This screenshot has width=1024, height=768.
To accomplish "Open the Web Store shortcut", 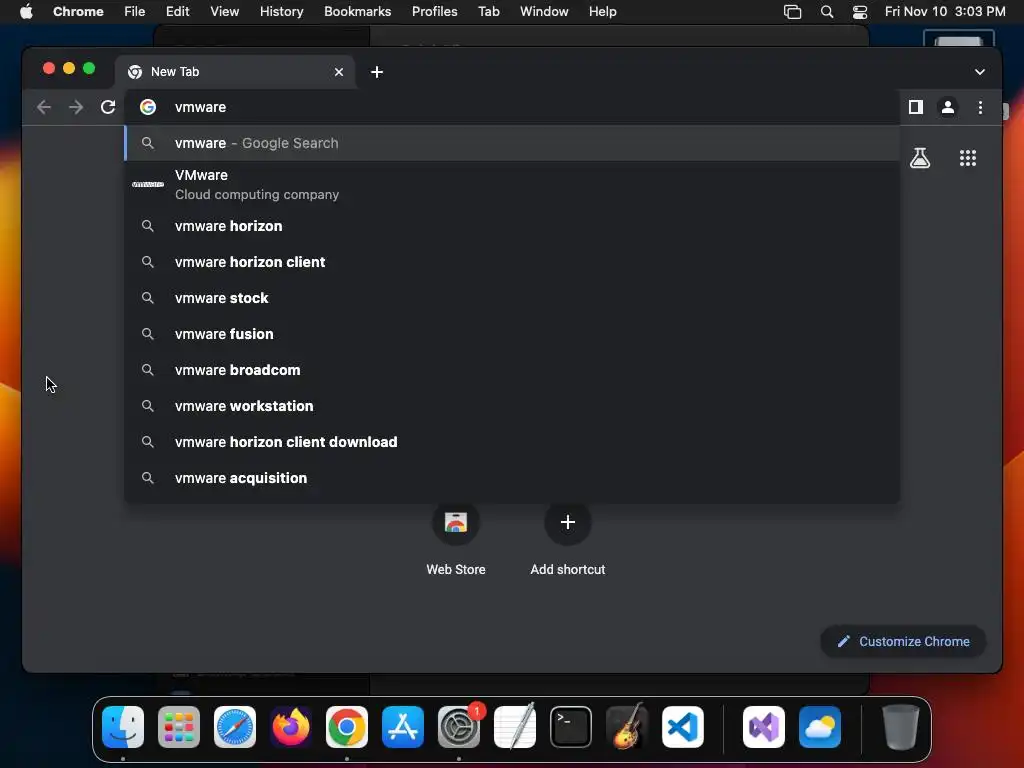I will pos(456,539).
